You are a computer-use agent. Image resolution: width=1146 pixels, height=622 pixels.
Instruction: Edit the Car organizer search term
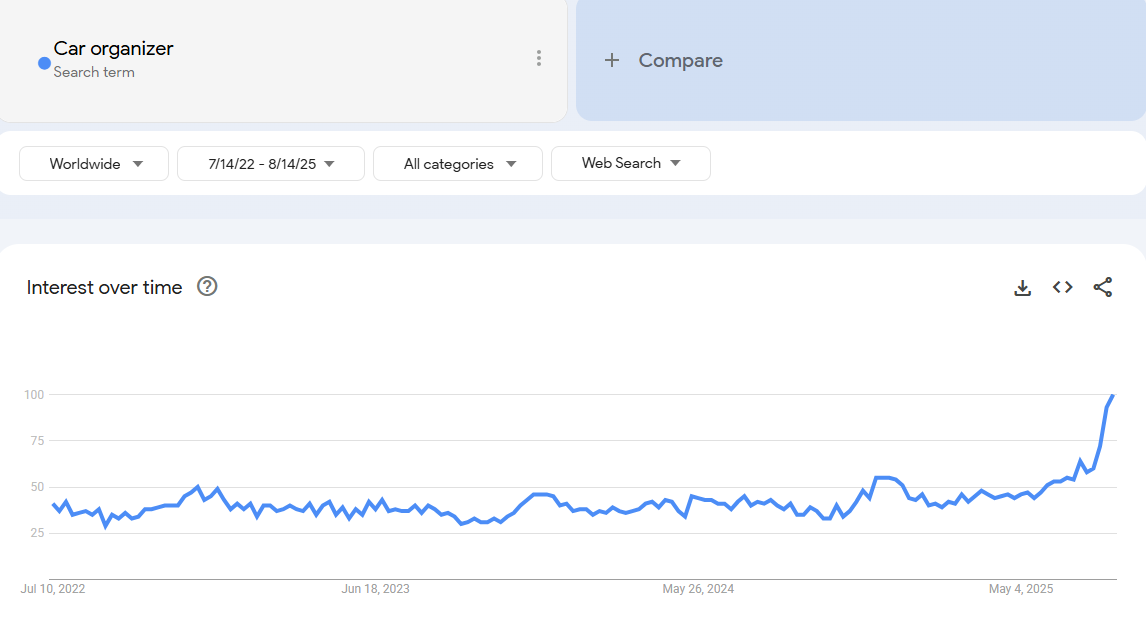coord(113,48)
